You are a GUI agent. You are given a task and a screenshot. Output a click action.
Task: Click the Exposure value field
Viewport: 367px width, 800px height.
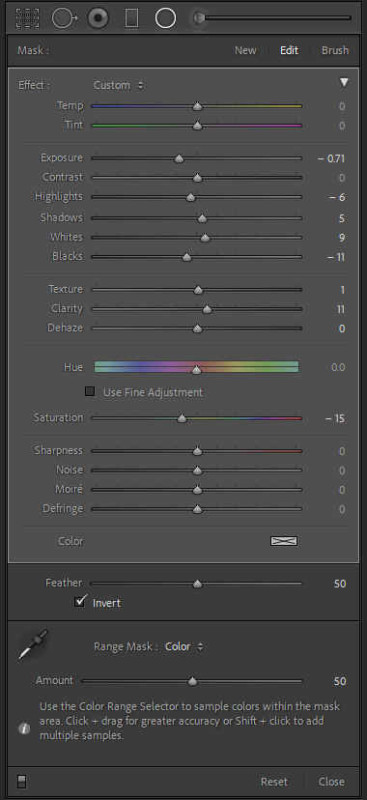[x=331, y=159]
